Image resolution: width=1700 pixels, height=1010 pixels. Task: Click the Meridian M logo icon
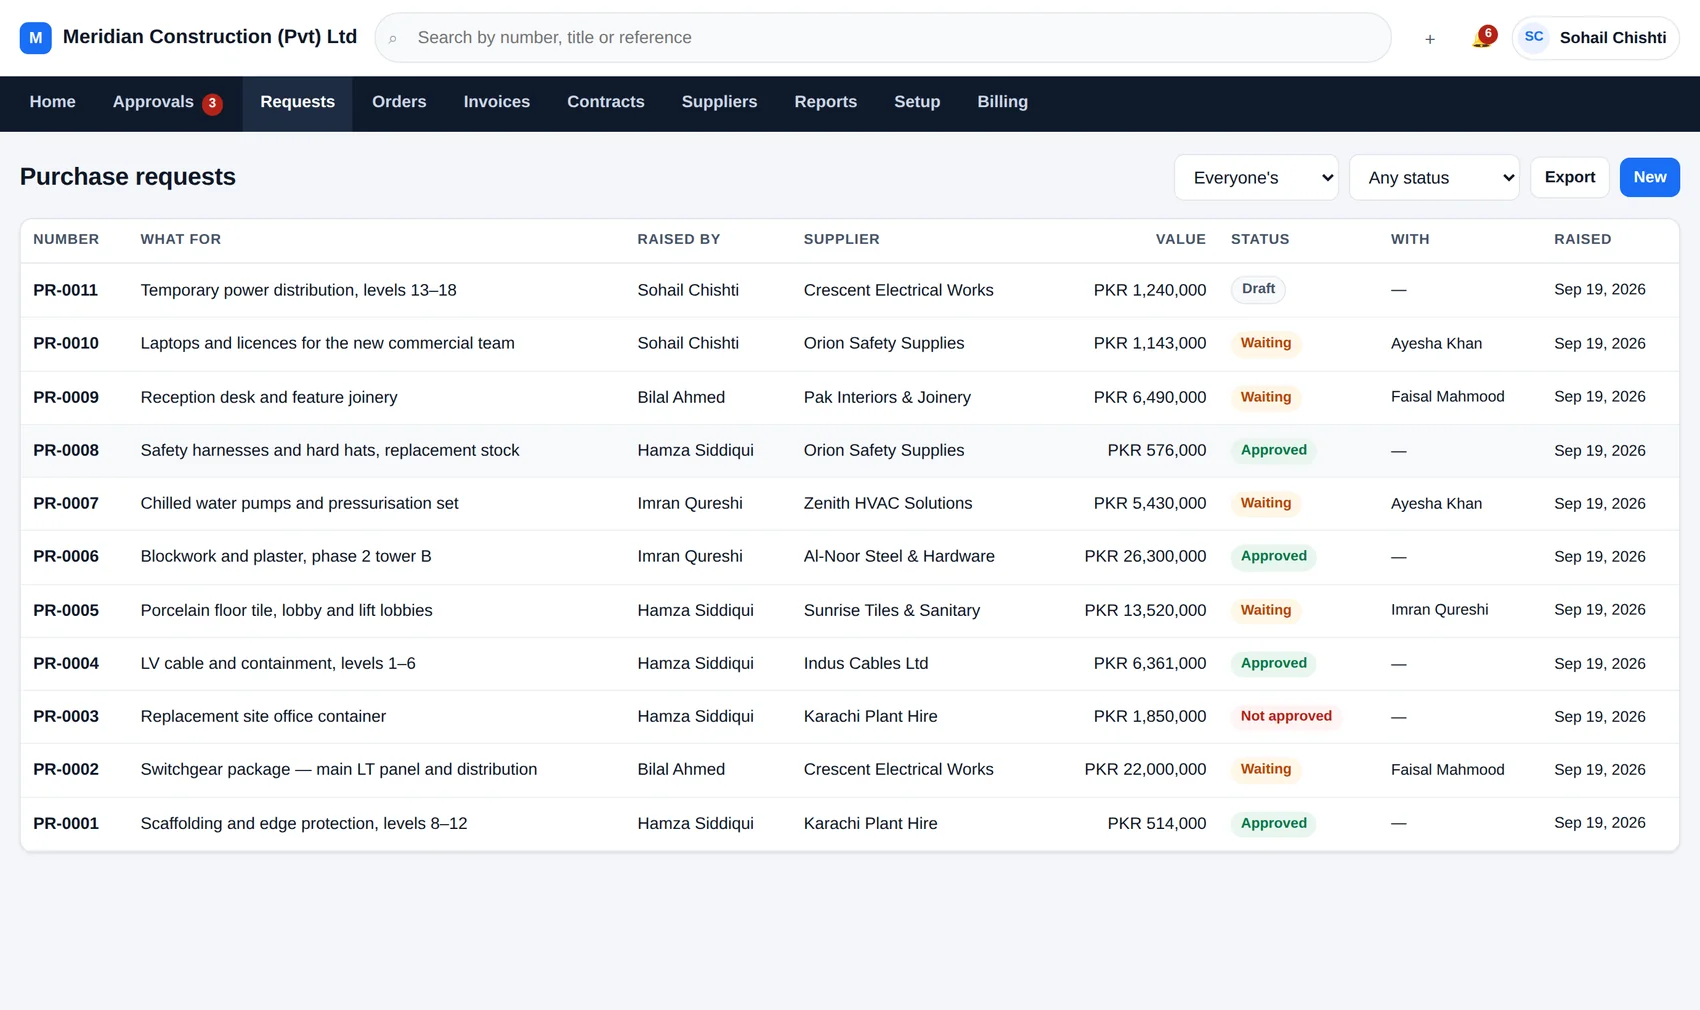35,38
